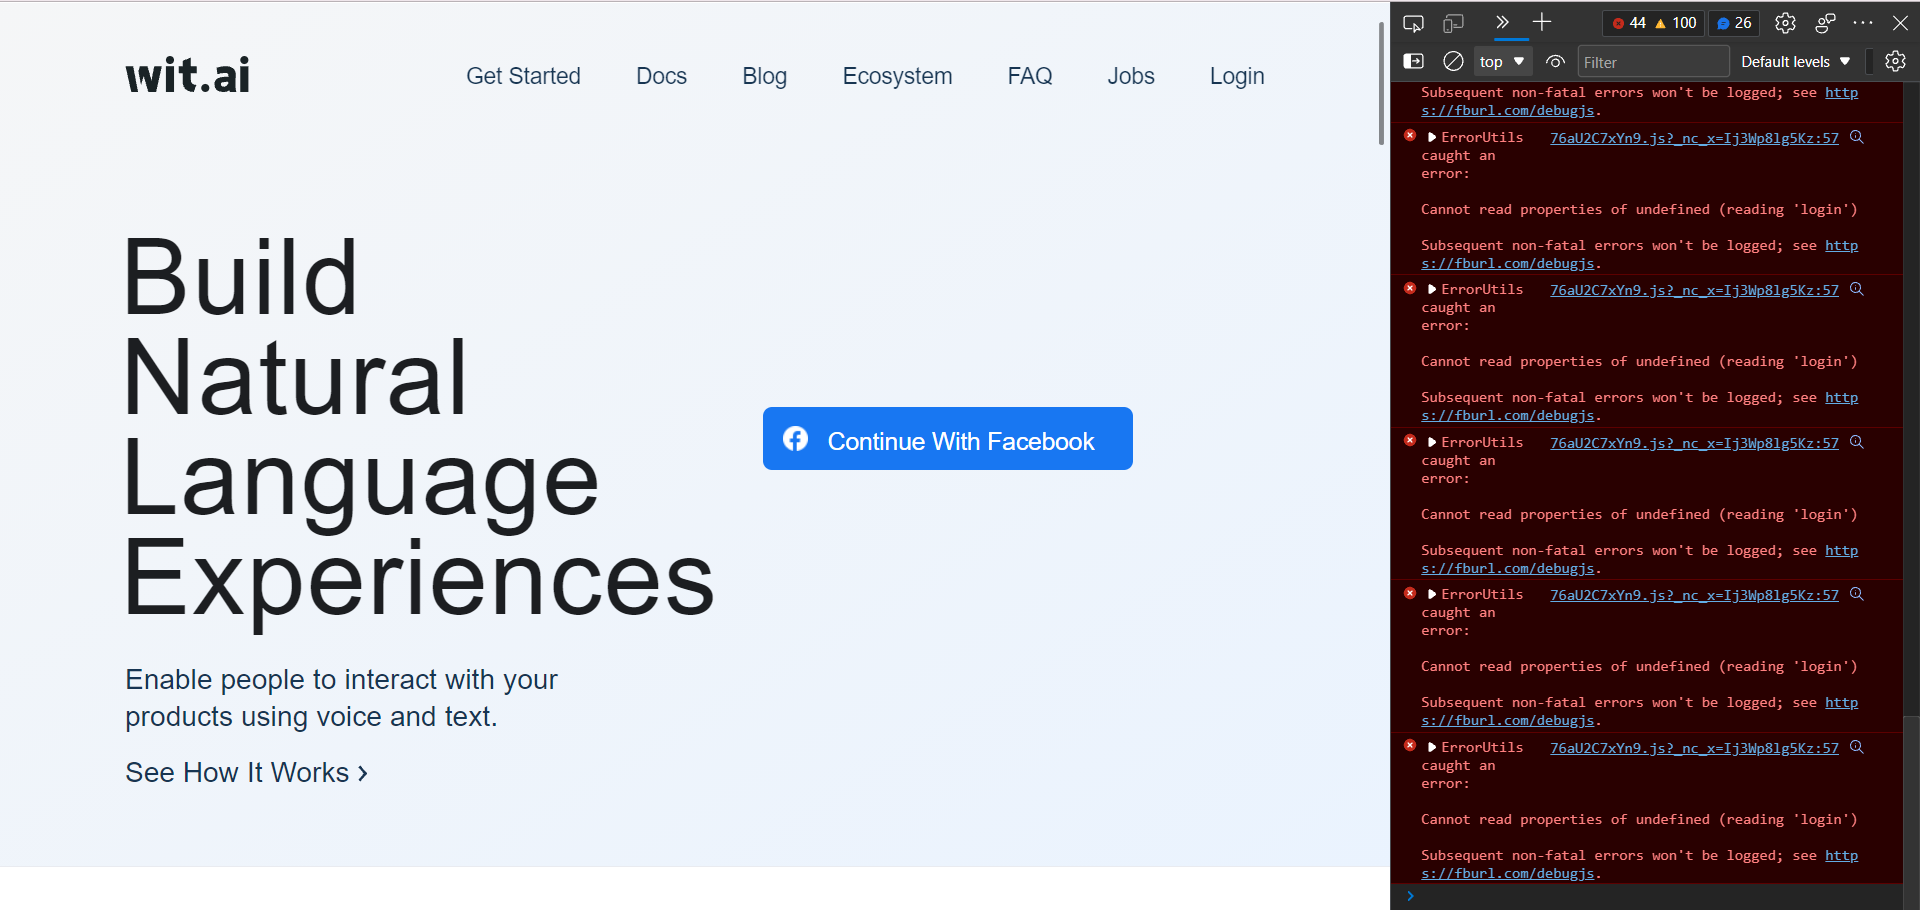1920x910 pixels.
Task: Open the Blog nav link
Action: point(764,76)
